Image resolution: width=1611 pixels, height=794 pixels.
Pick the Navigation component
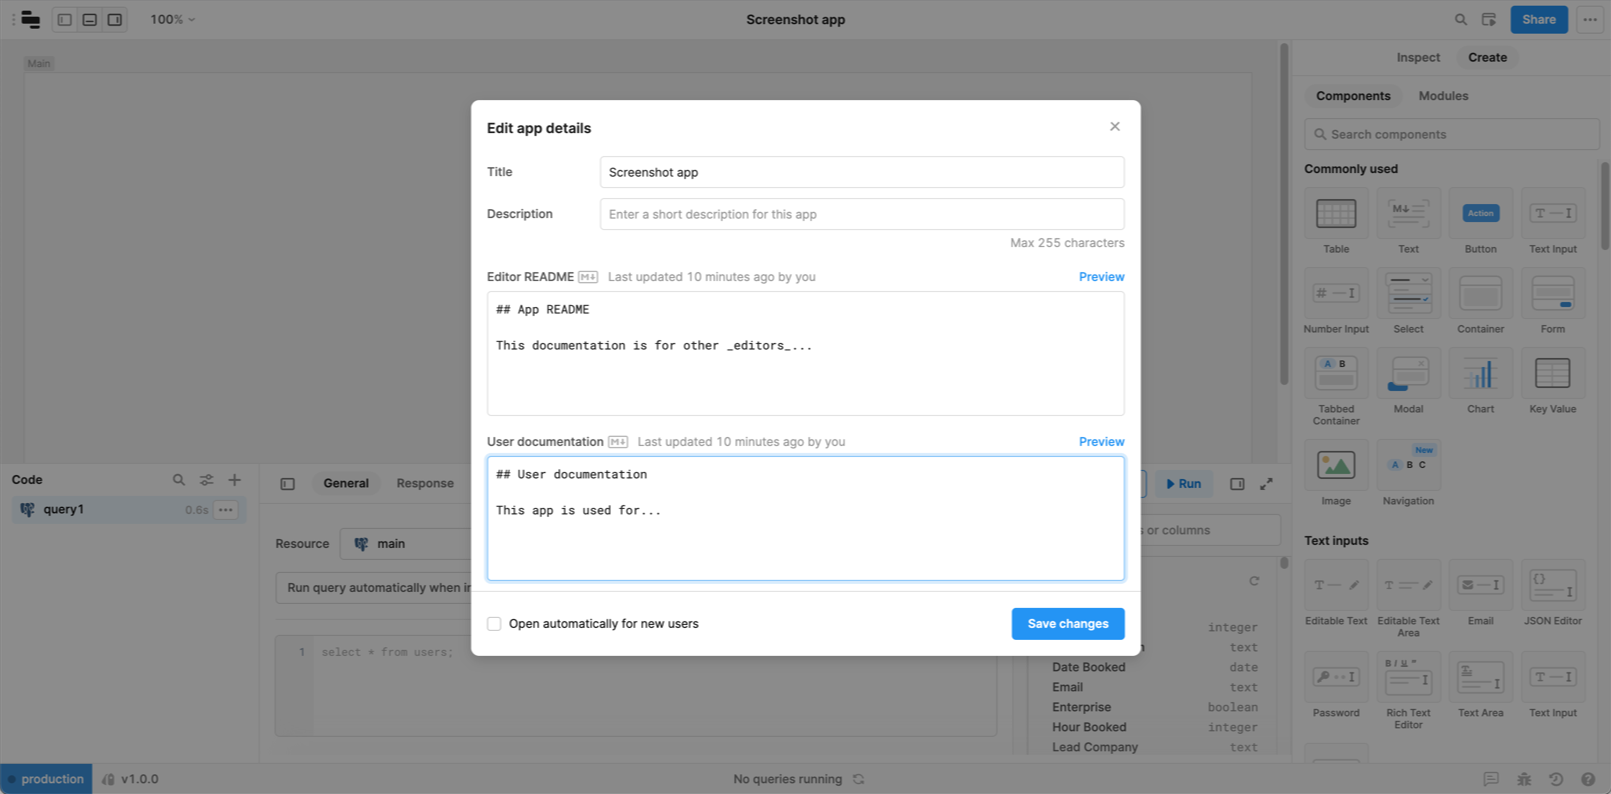coord(1408,473)
